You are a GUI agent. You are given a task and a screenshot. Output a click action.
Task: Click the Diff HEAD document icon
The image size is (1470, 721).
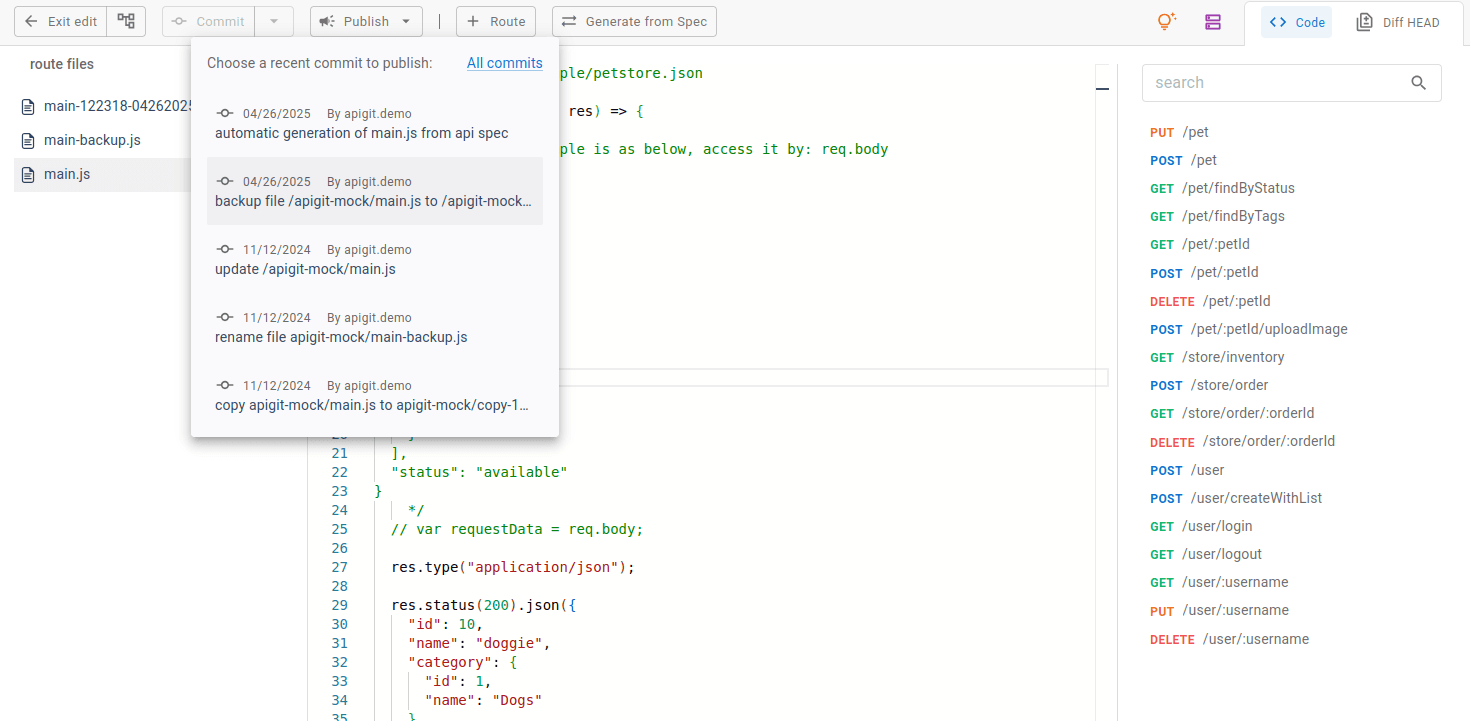[x=1365, y=22]
